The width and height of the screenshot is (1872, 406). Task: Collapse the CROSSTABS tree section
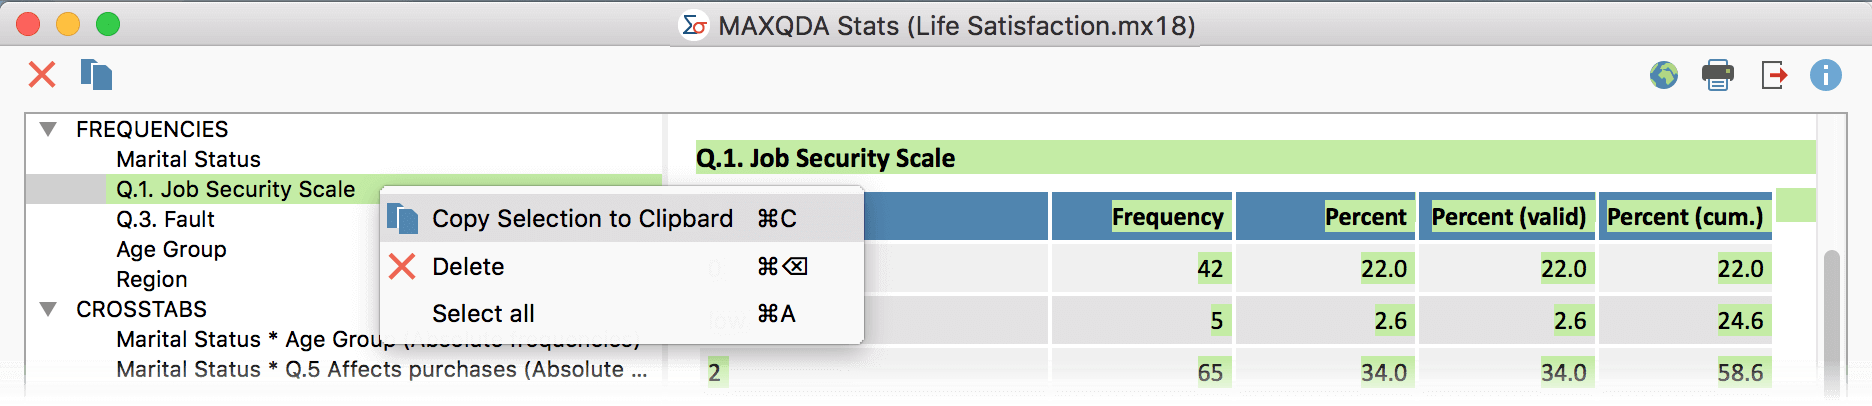48,309
